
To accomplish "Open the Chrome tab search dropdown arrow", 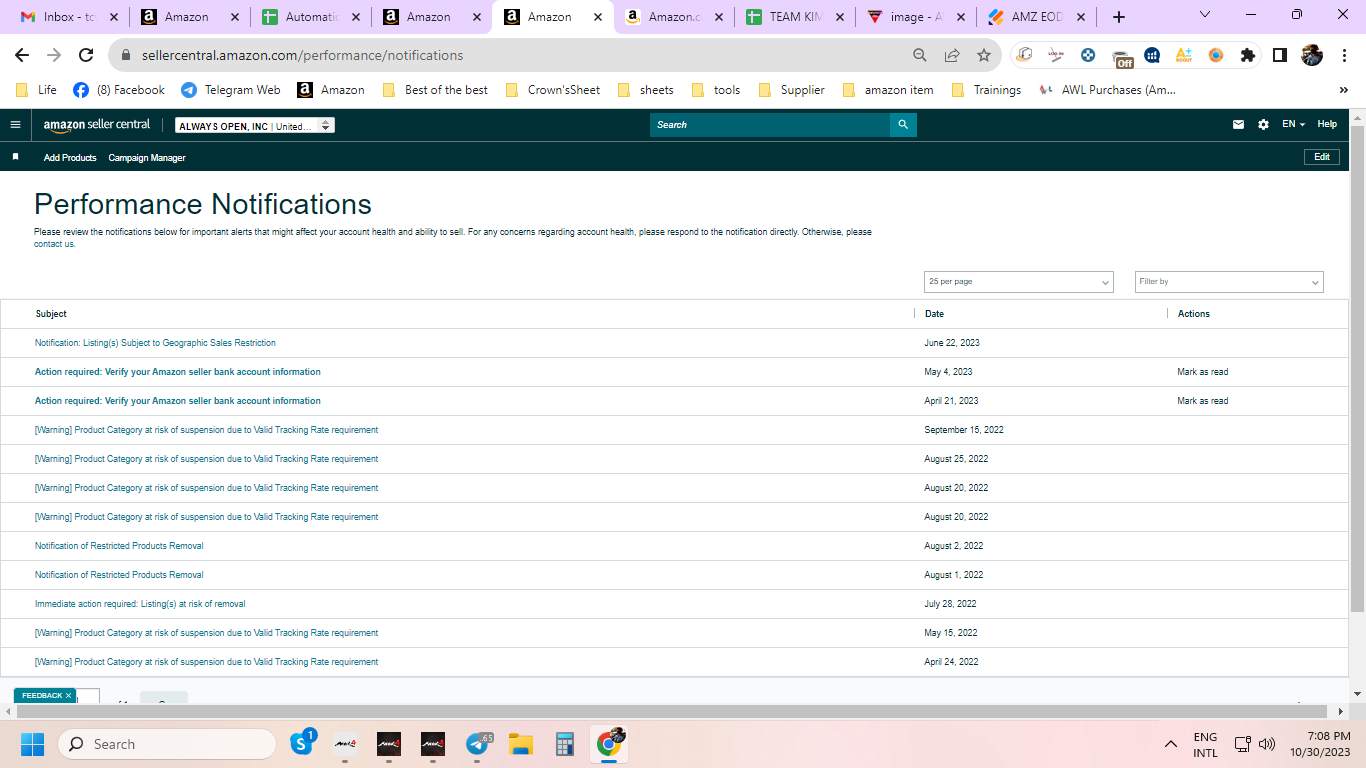I will point(1204,15).
